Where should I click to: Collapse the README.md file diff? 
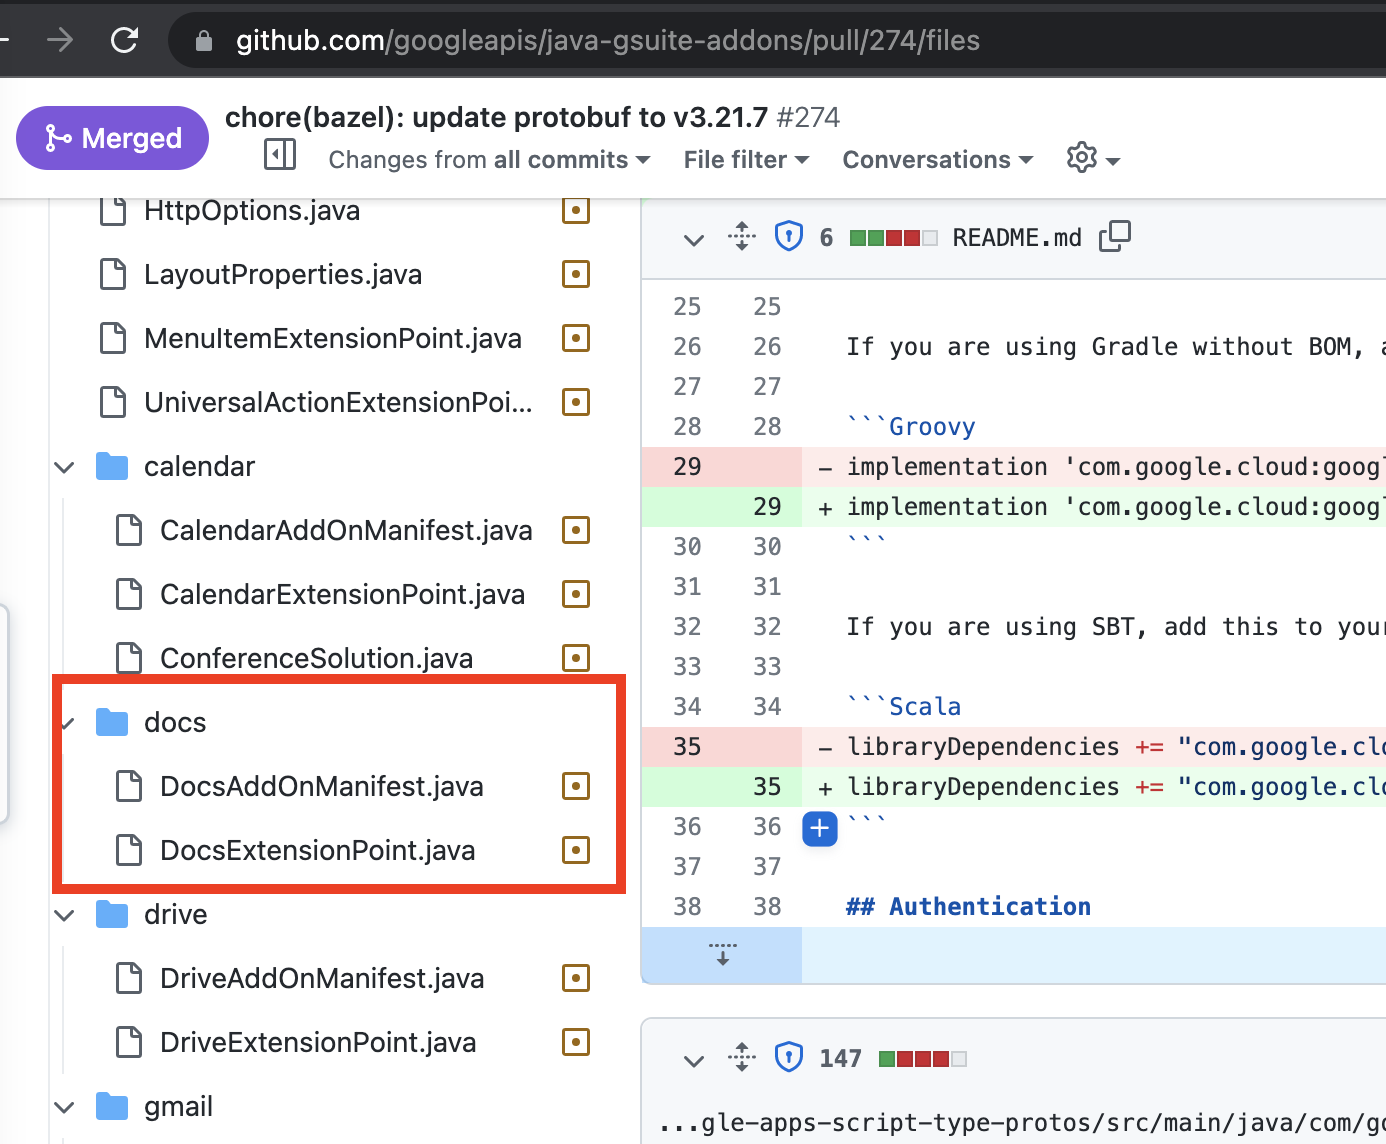coord(693,238)
